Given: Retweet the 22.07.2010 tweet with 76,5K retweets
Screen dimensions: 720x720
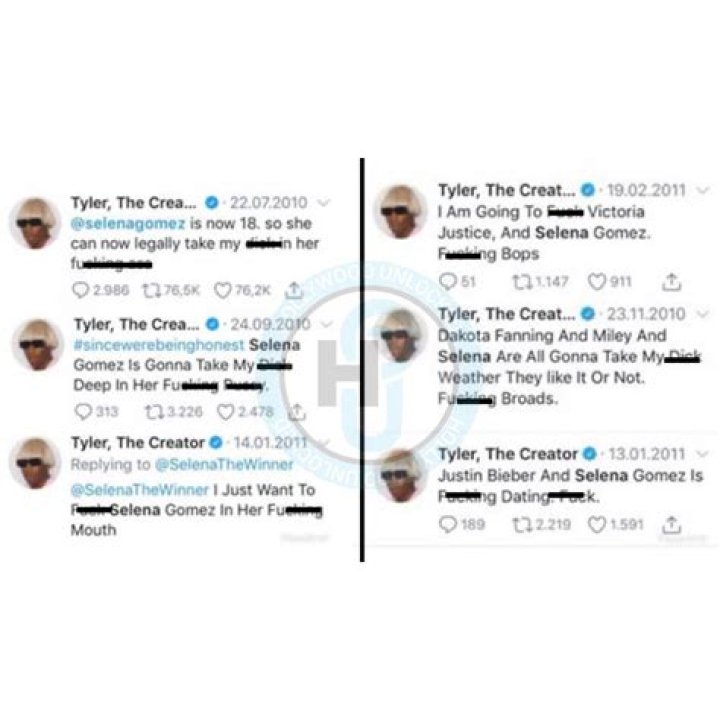Looking at the screenshot, I should tap(151, 290).
